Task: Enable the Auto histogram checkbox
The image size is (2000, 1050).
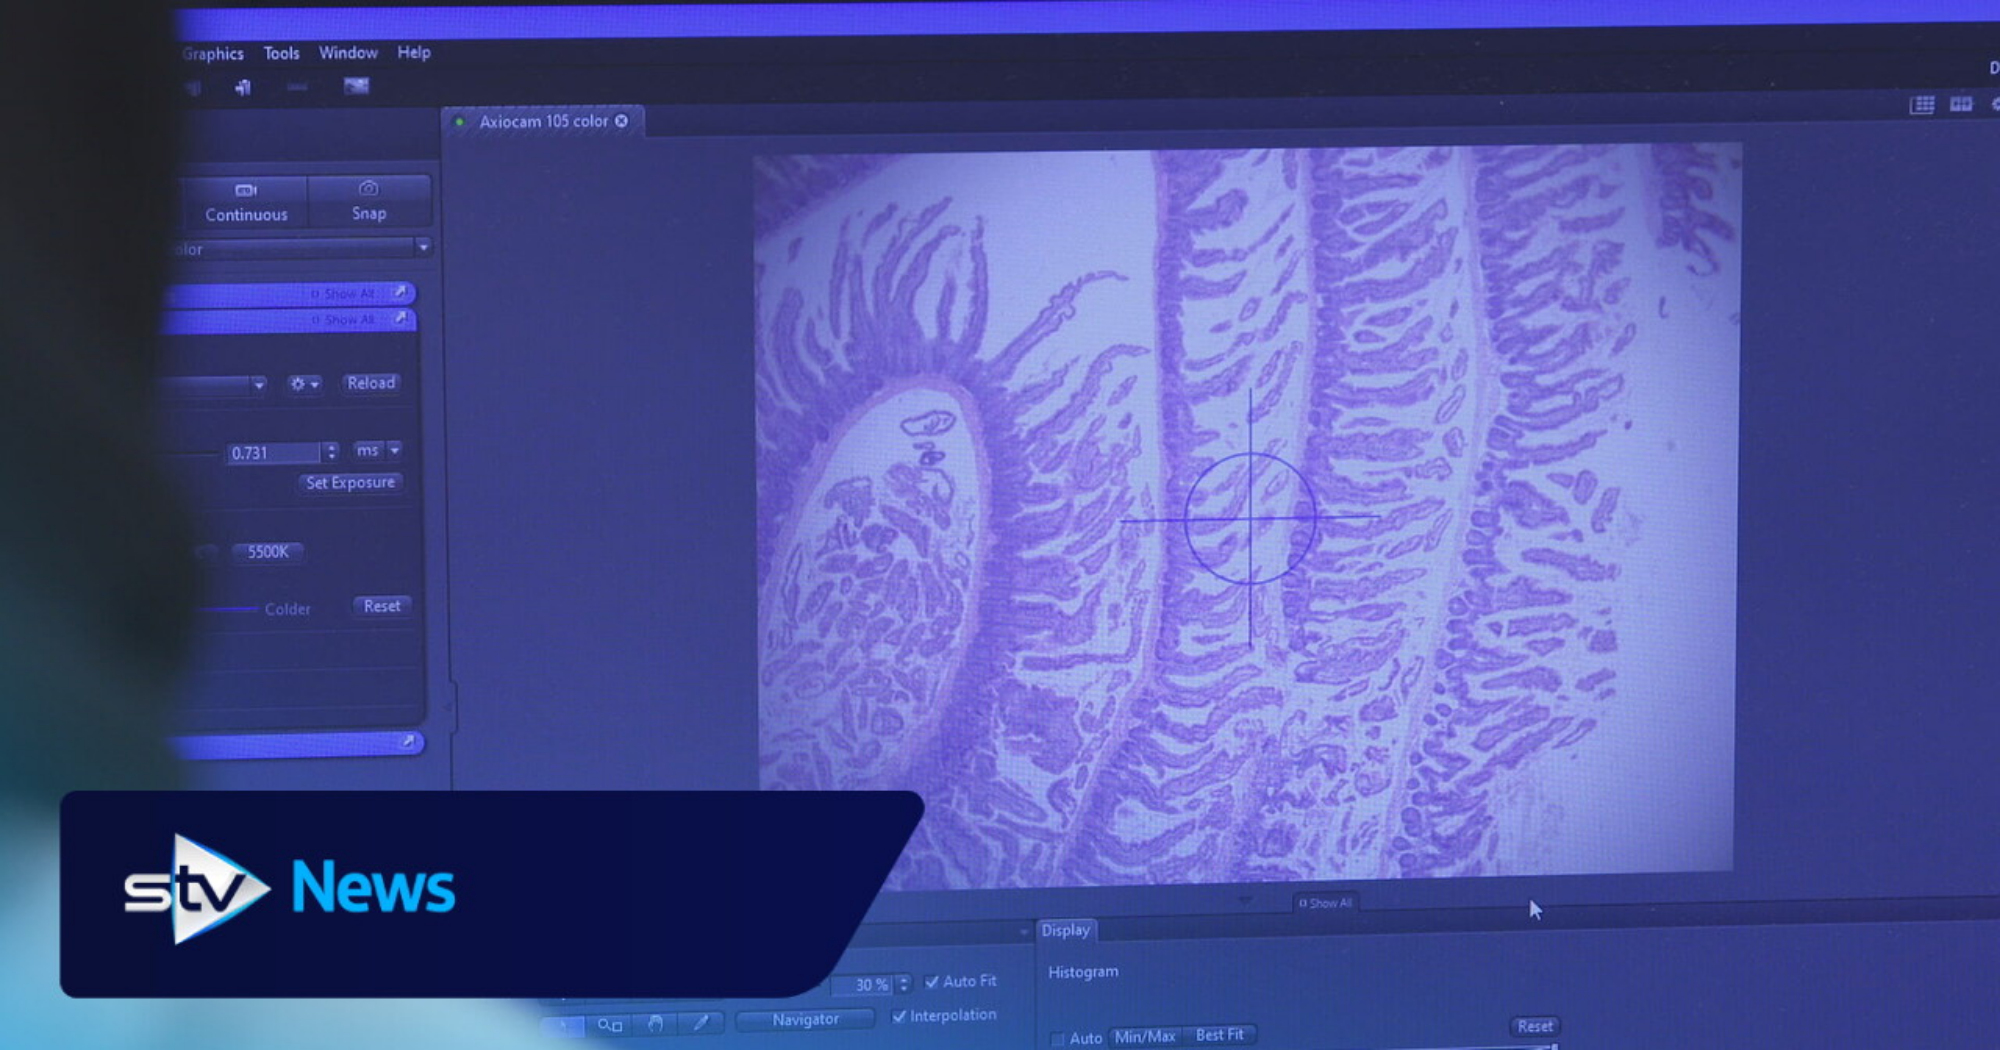Action: coord(1057,1039)
